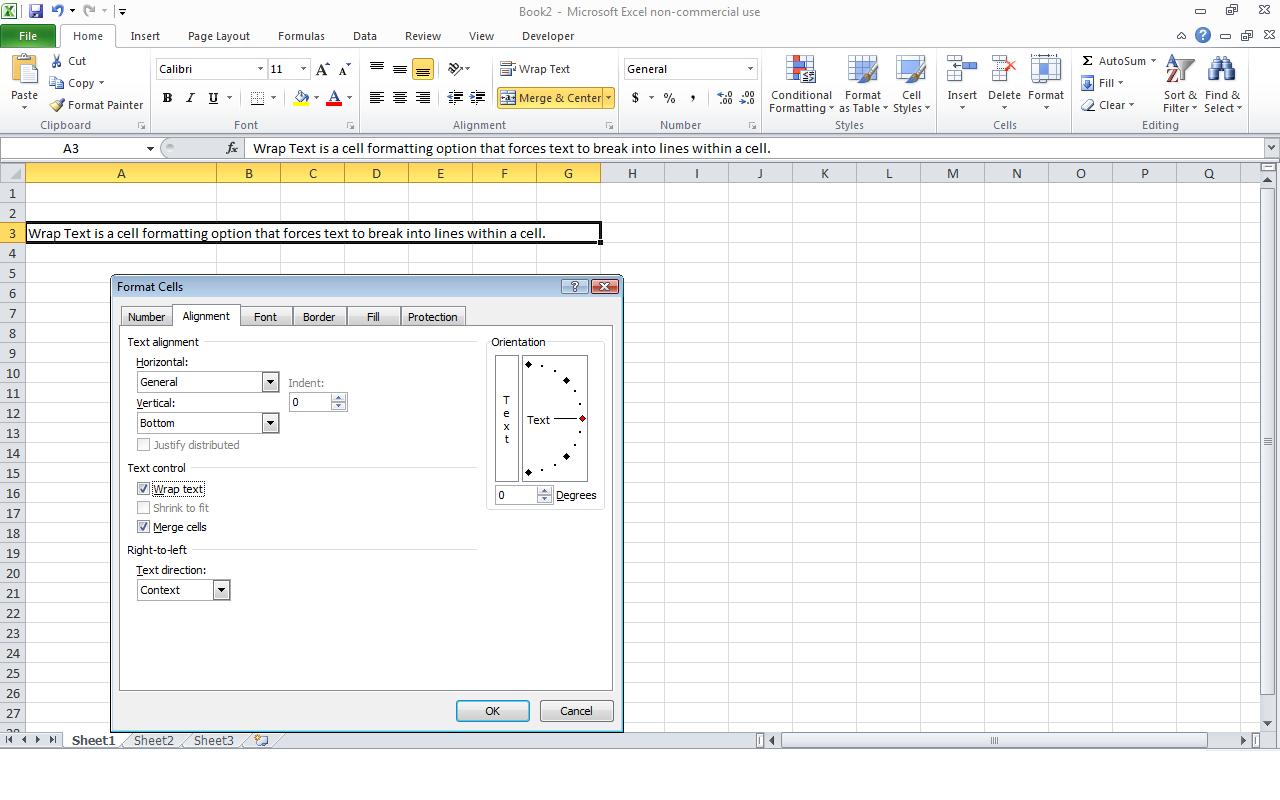This screenshot has width=1280, height=800.
Task: Select the Italic formatting icon
Action: (189, 98)
